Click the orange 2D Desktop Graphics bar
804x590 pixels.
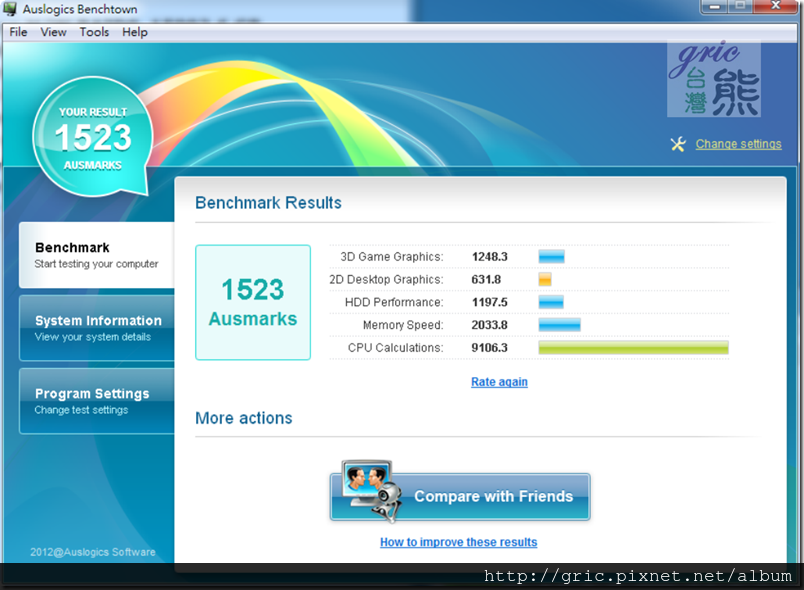pos(545,279)
